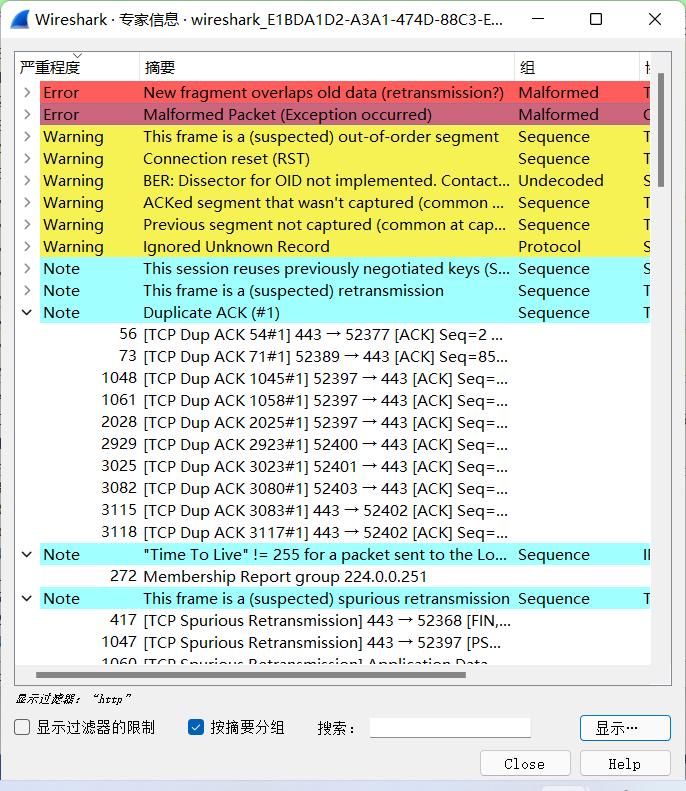This screenshot has height=791, width=686.
Task: Select packet 3082 Dup ACK 3080#1 row
Action: point(333,488)
